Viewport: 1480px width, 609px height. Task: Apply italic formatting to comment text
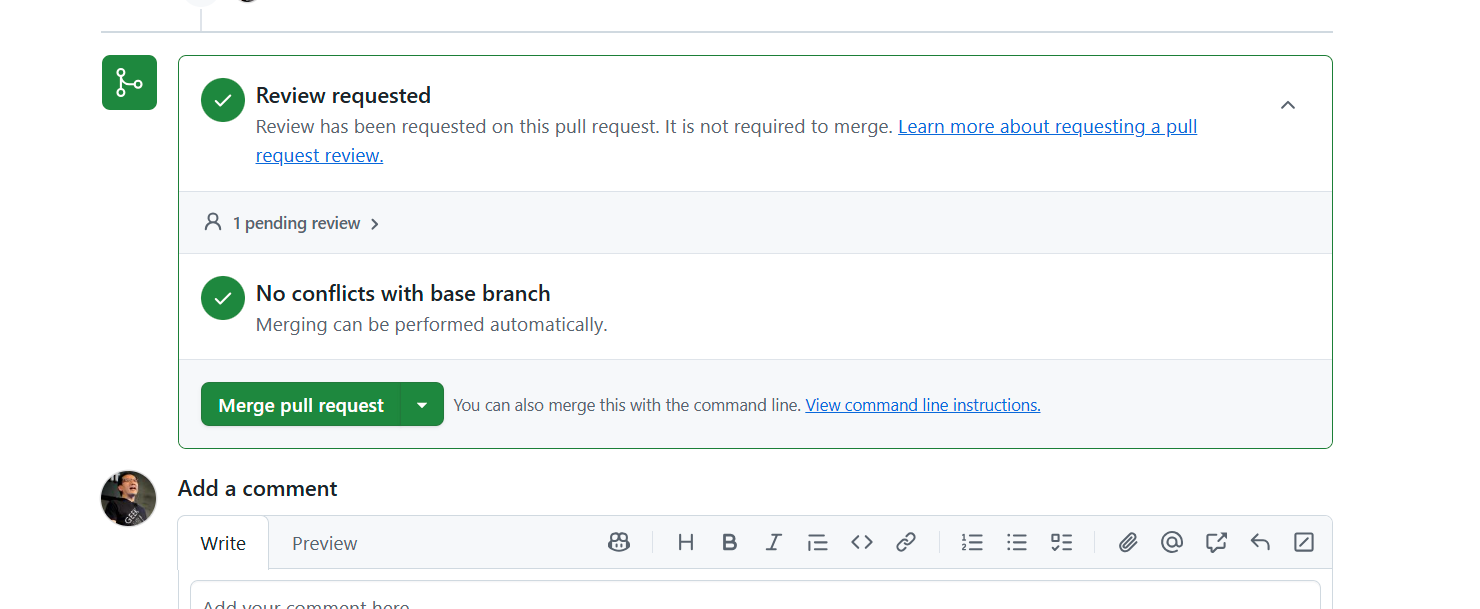tap(773, 542)
